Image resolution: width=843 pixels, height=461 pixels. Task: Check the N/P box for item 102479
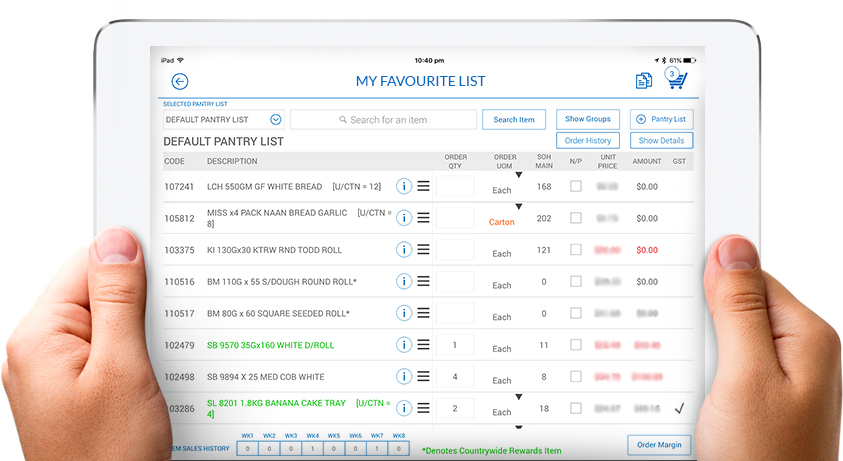click(x=576, y=345)
